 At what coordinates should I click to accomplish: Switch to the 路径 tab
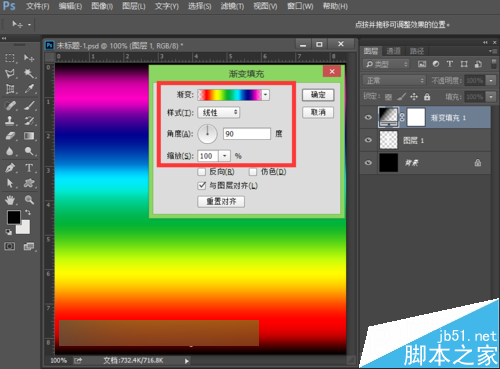point(417,51)
